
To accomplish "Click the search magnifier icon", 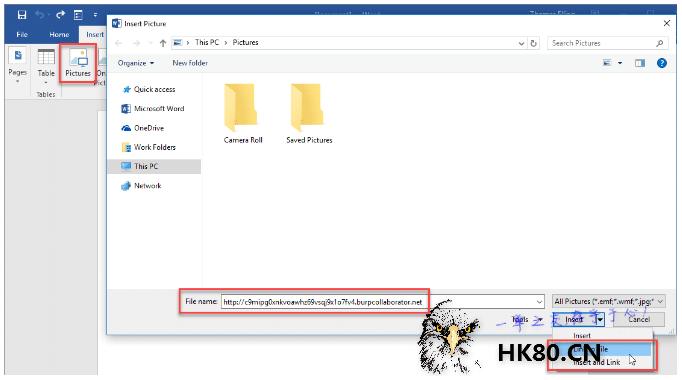I will [x=660, y=43].
